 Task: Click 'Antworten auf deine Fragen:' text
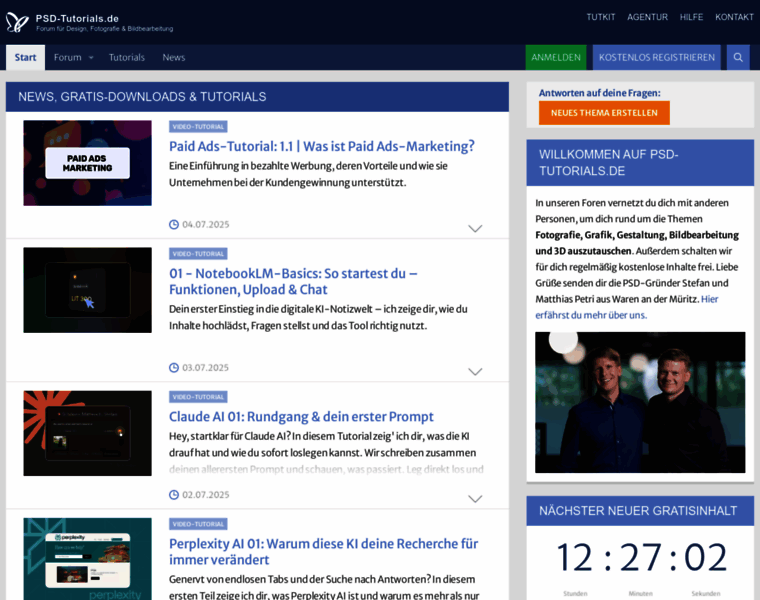point(600,93)
